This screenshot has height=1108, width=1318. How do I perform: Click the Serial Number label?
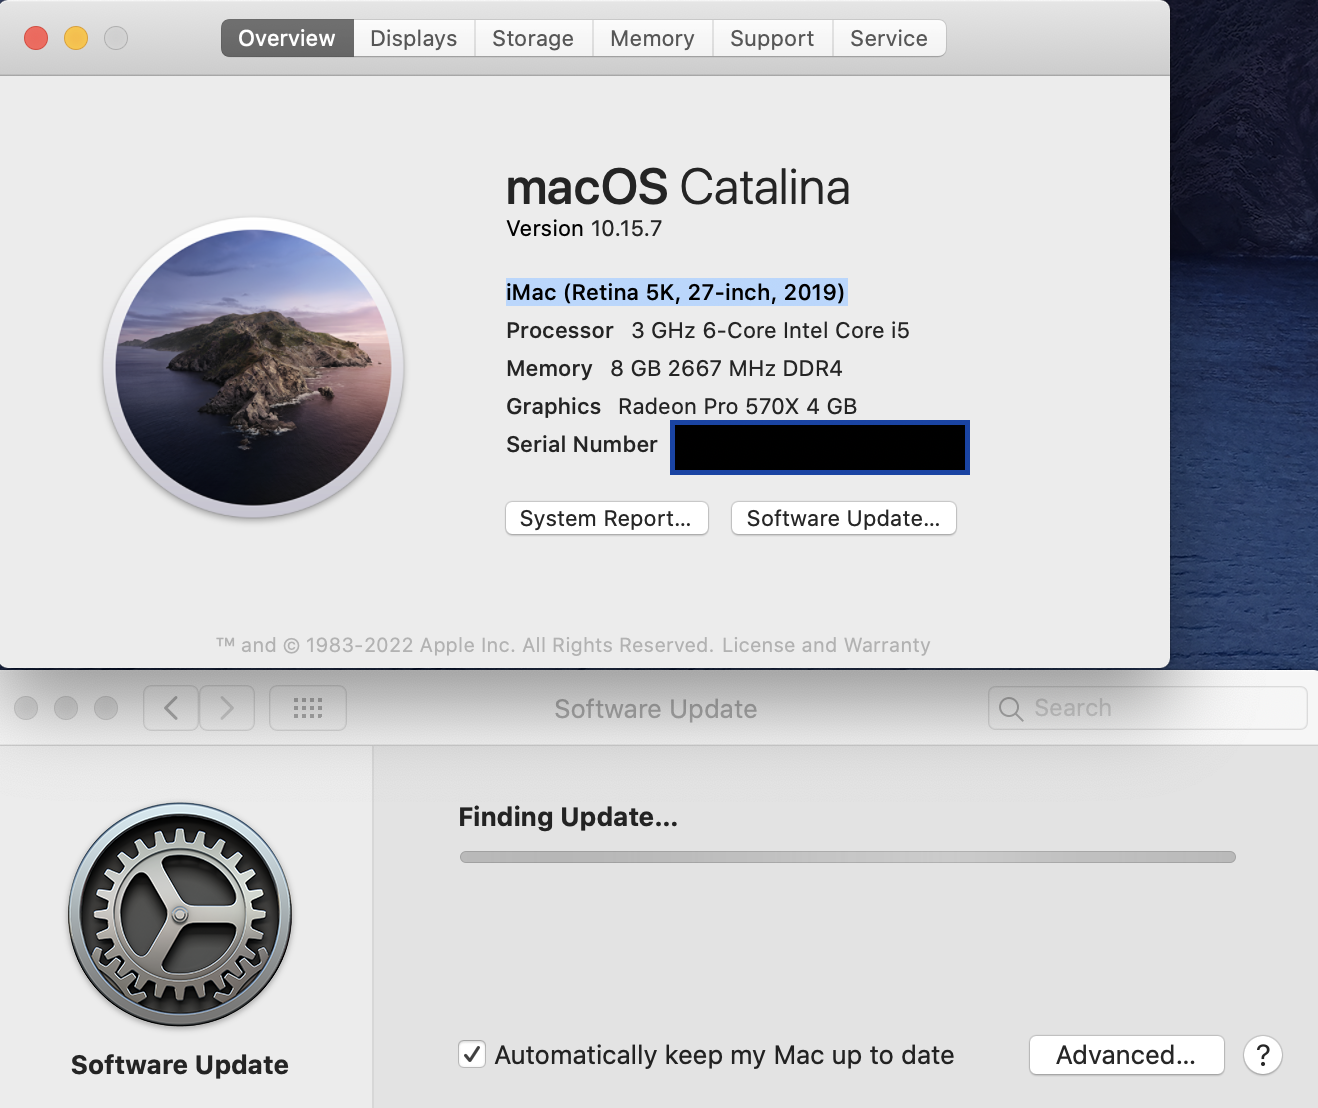coord(582,444)
